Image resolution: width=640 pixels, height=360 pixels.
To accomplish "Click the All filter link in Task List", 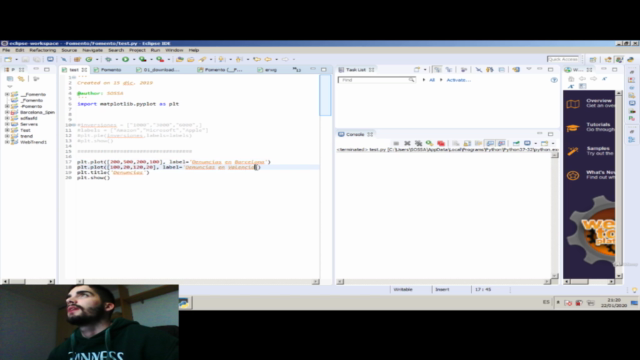I will [432, 80].
